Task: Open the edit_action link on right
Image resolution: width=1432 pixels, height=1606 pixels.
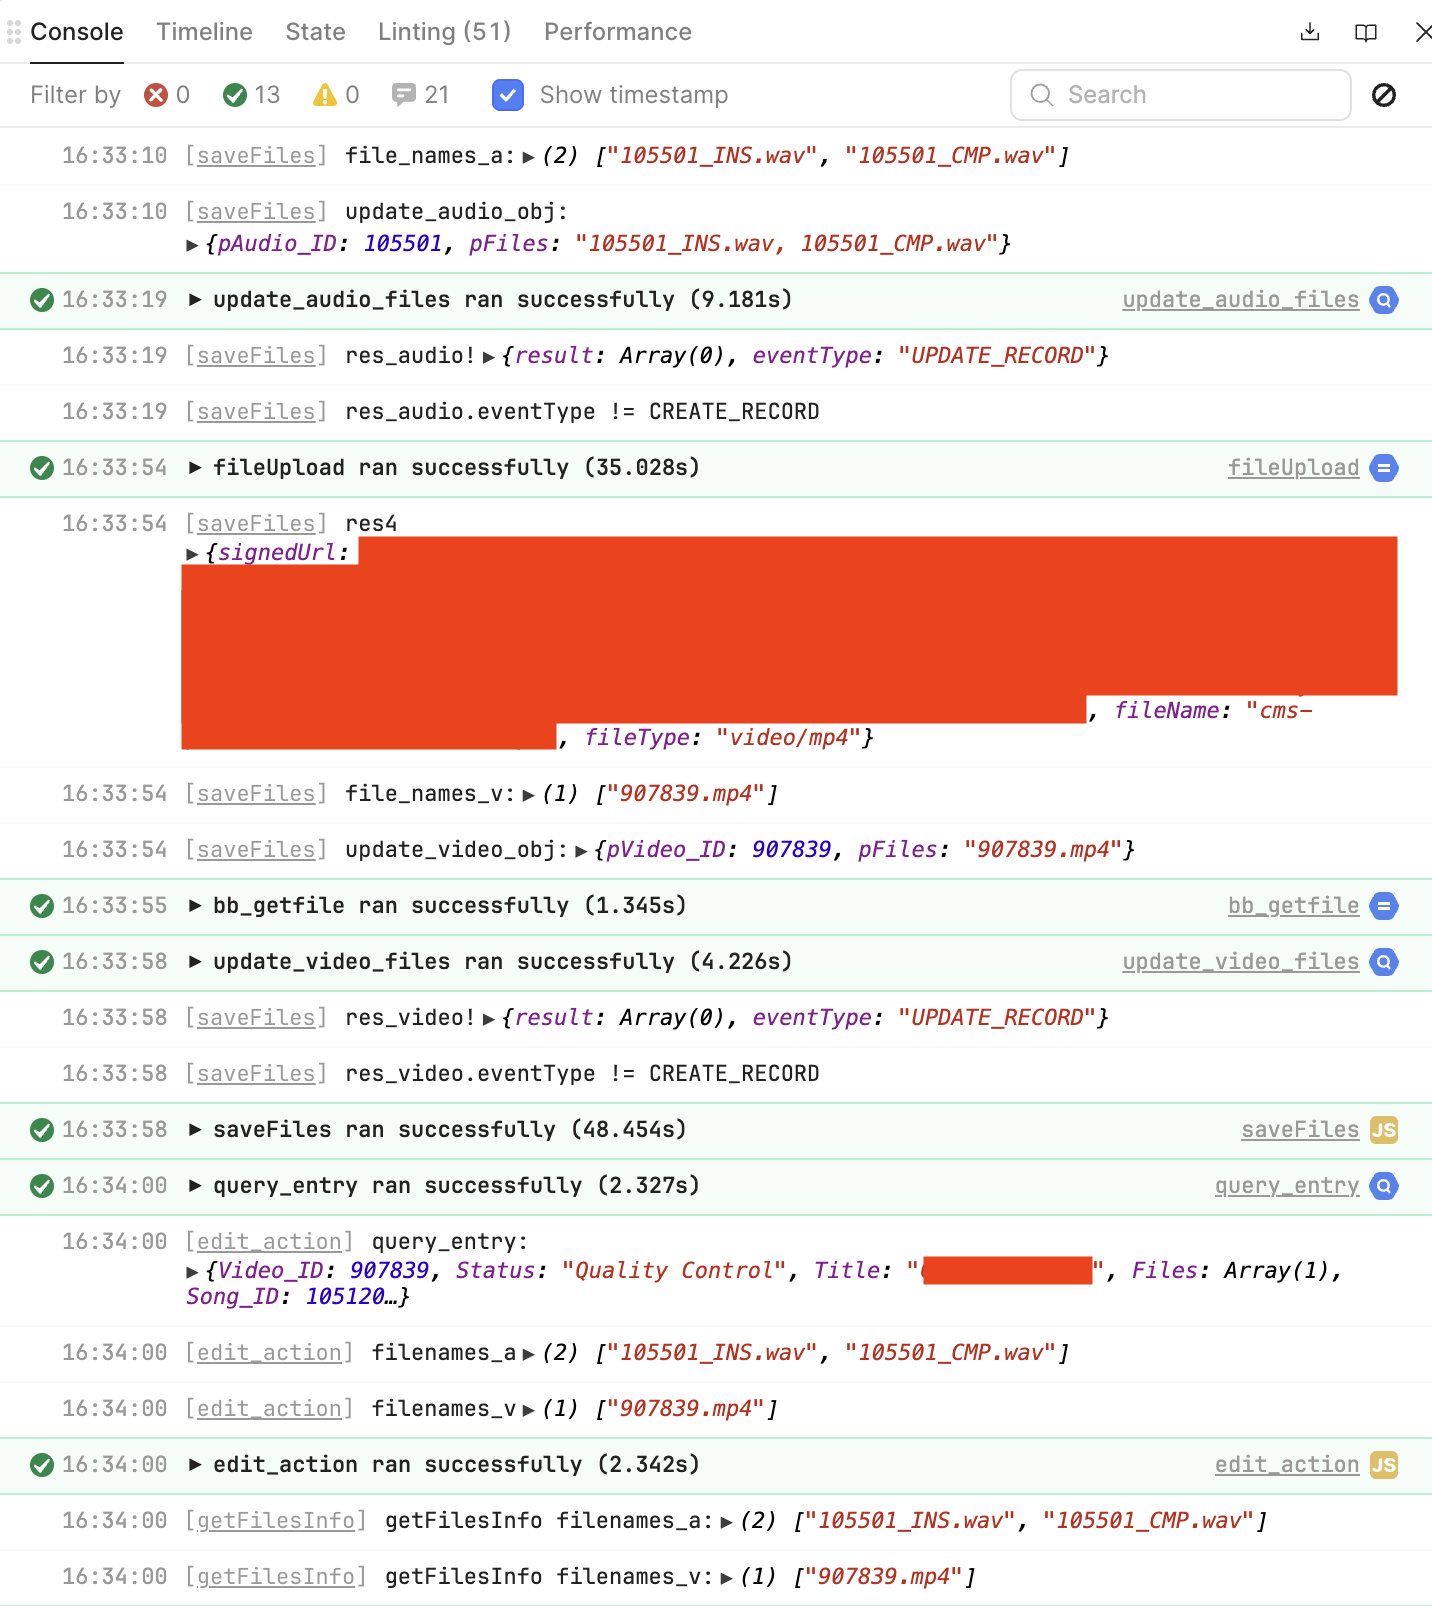Action: click(1286, 1465)
